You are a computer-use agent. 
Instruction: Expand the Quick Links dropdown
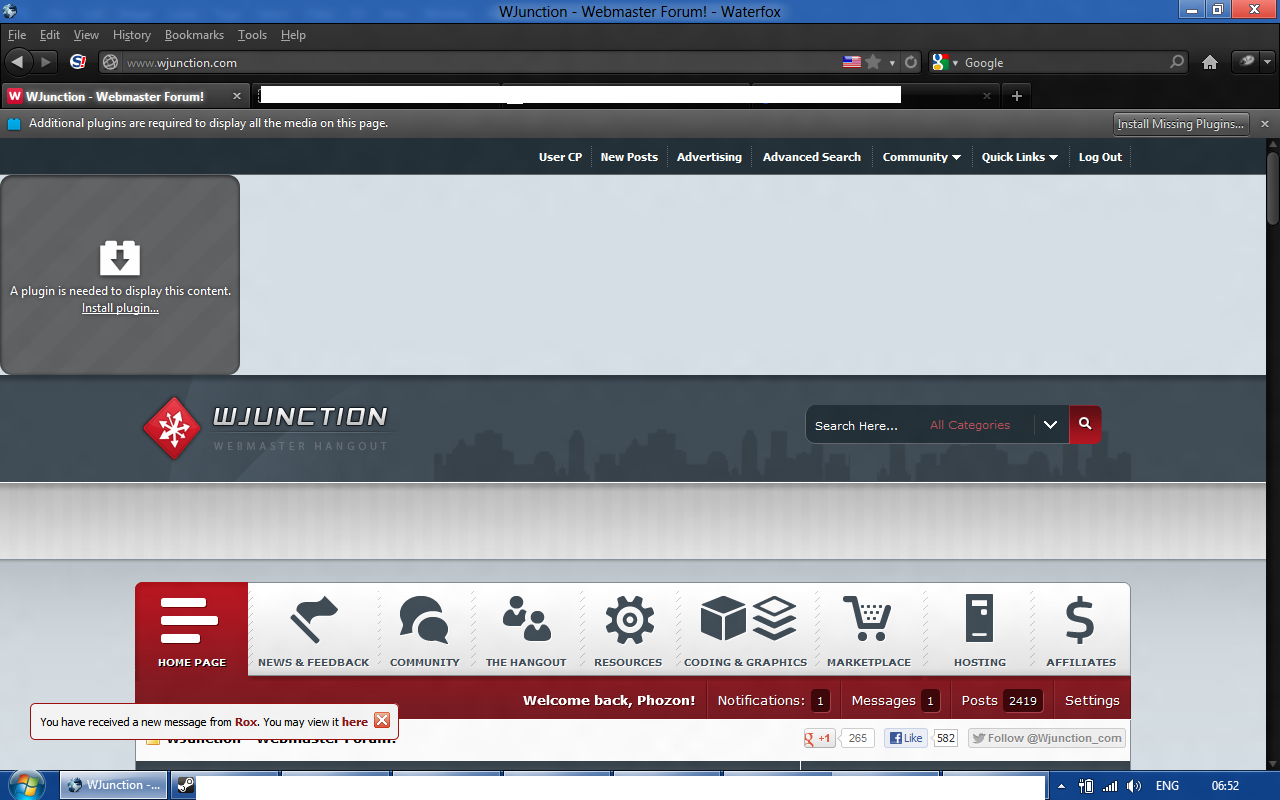pos(1020,157)
